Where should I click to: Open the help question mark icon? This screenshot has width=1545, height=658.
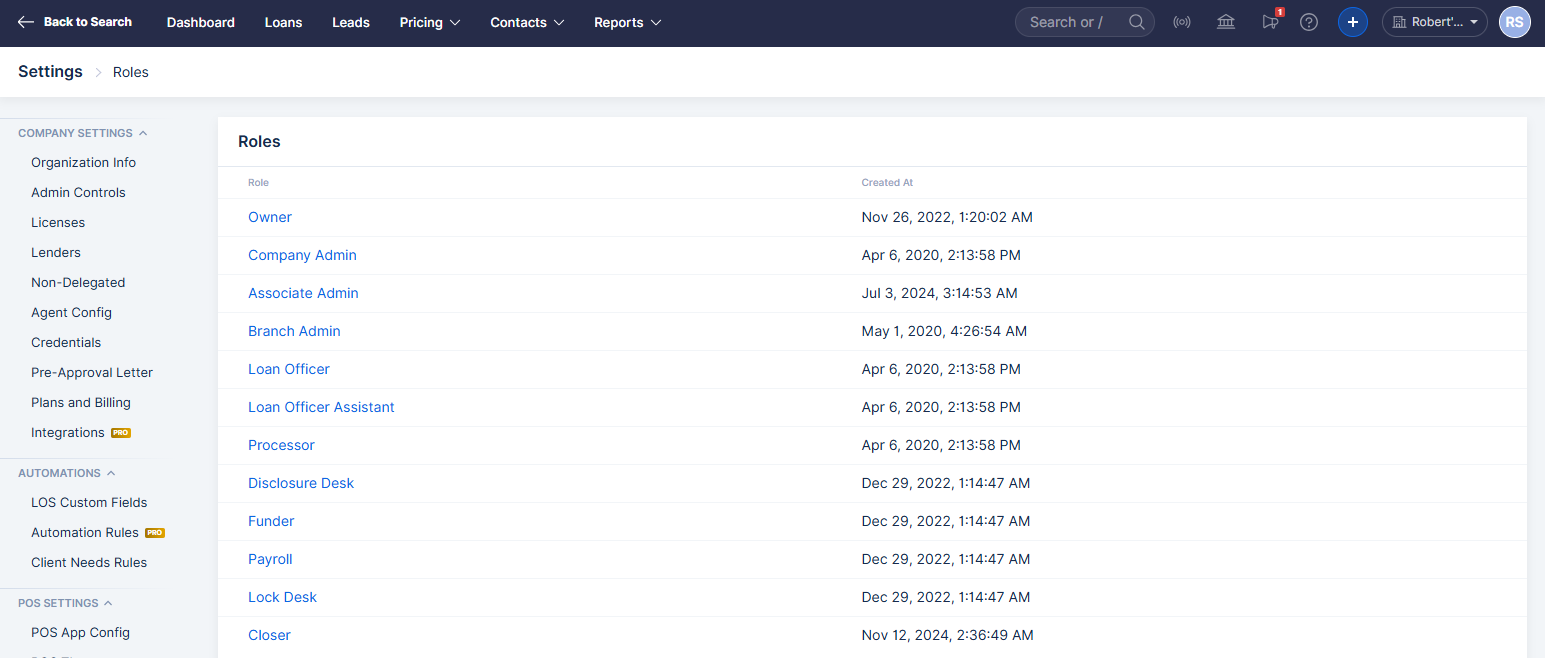coord(1309,22)
